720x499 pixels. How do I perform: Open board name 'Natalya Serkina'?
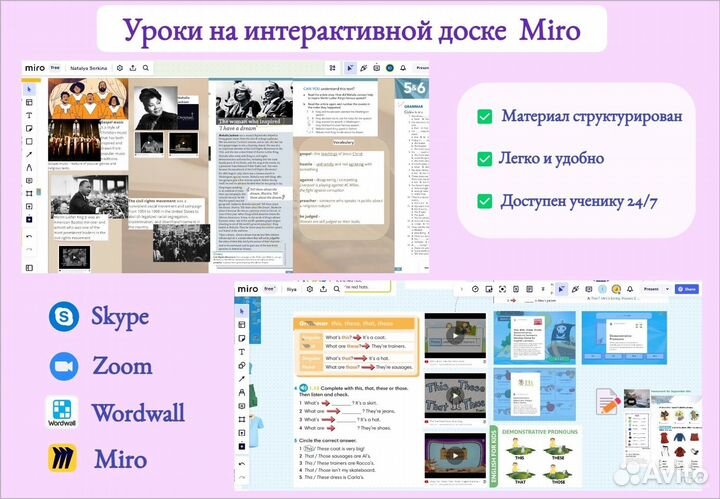click(x=89, y=68)
